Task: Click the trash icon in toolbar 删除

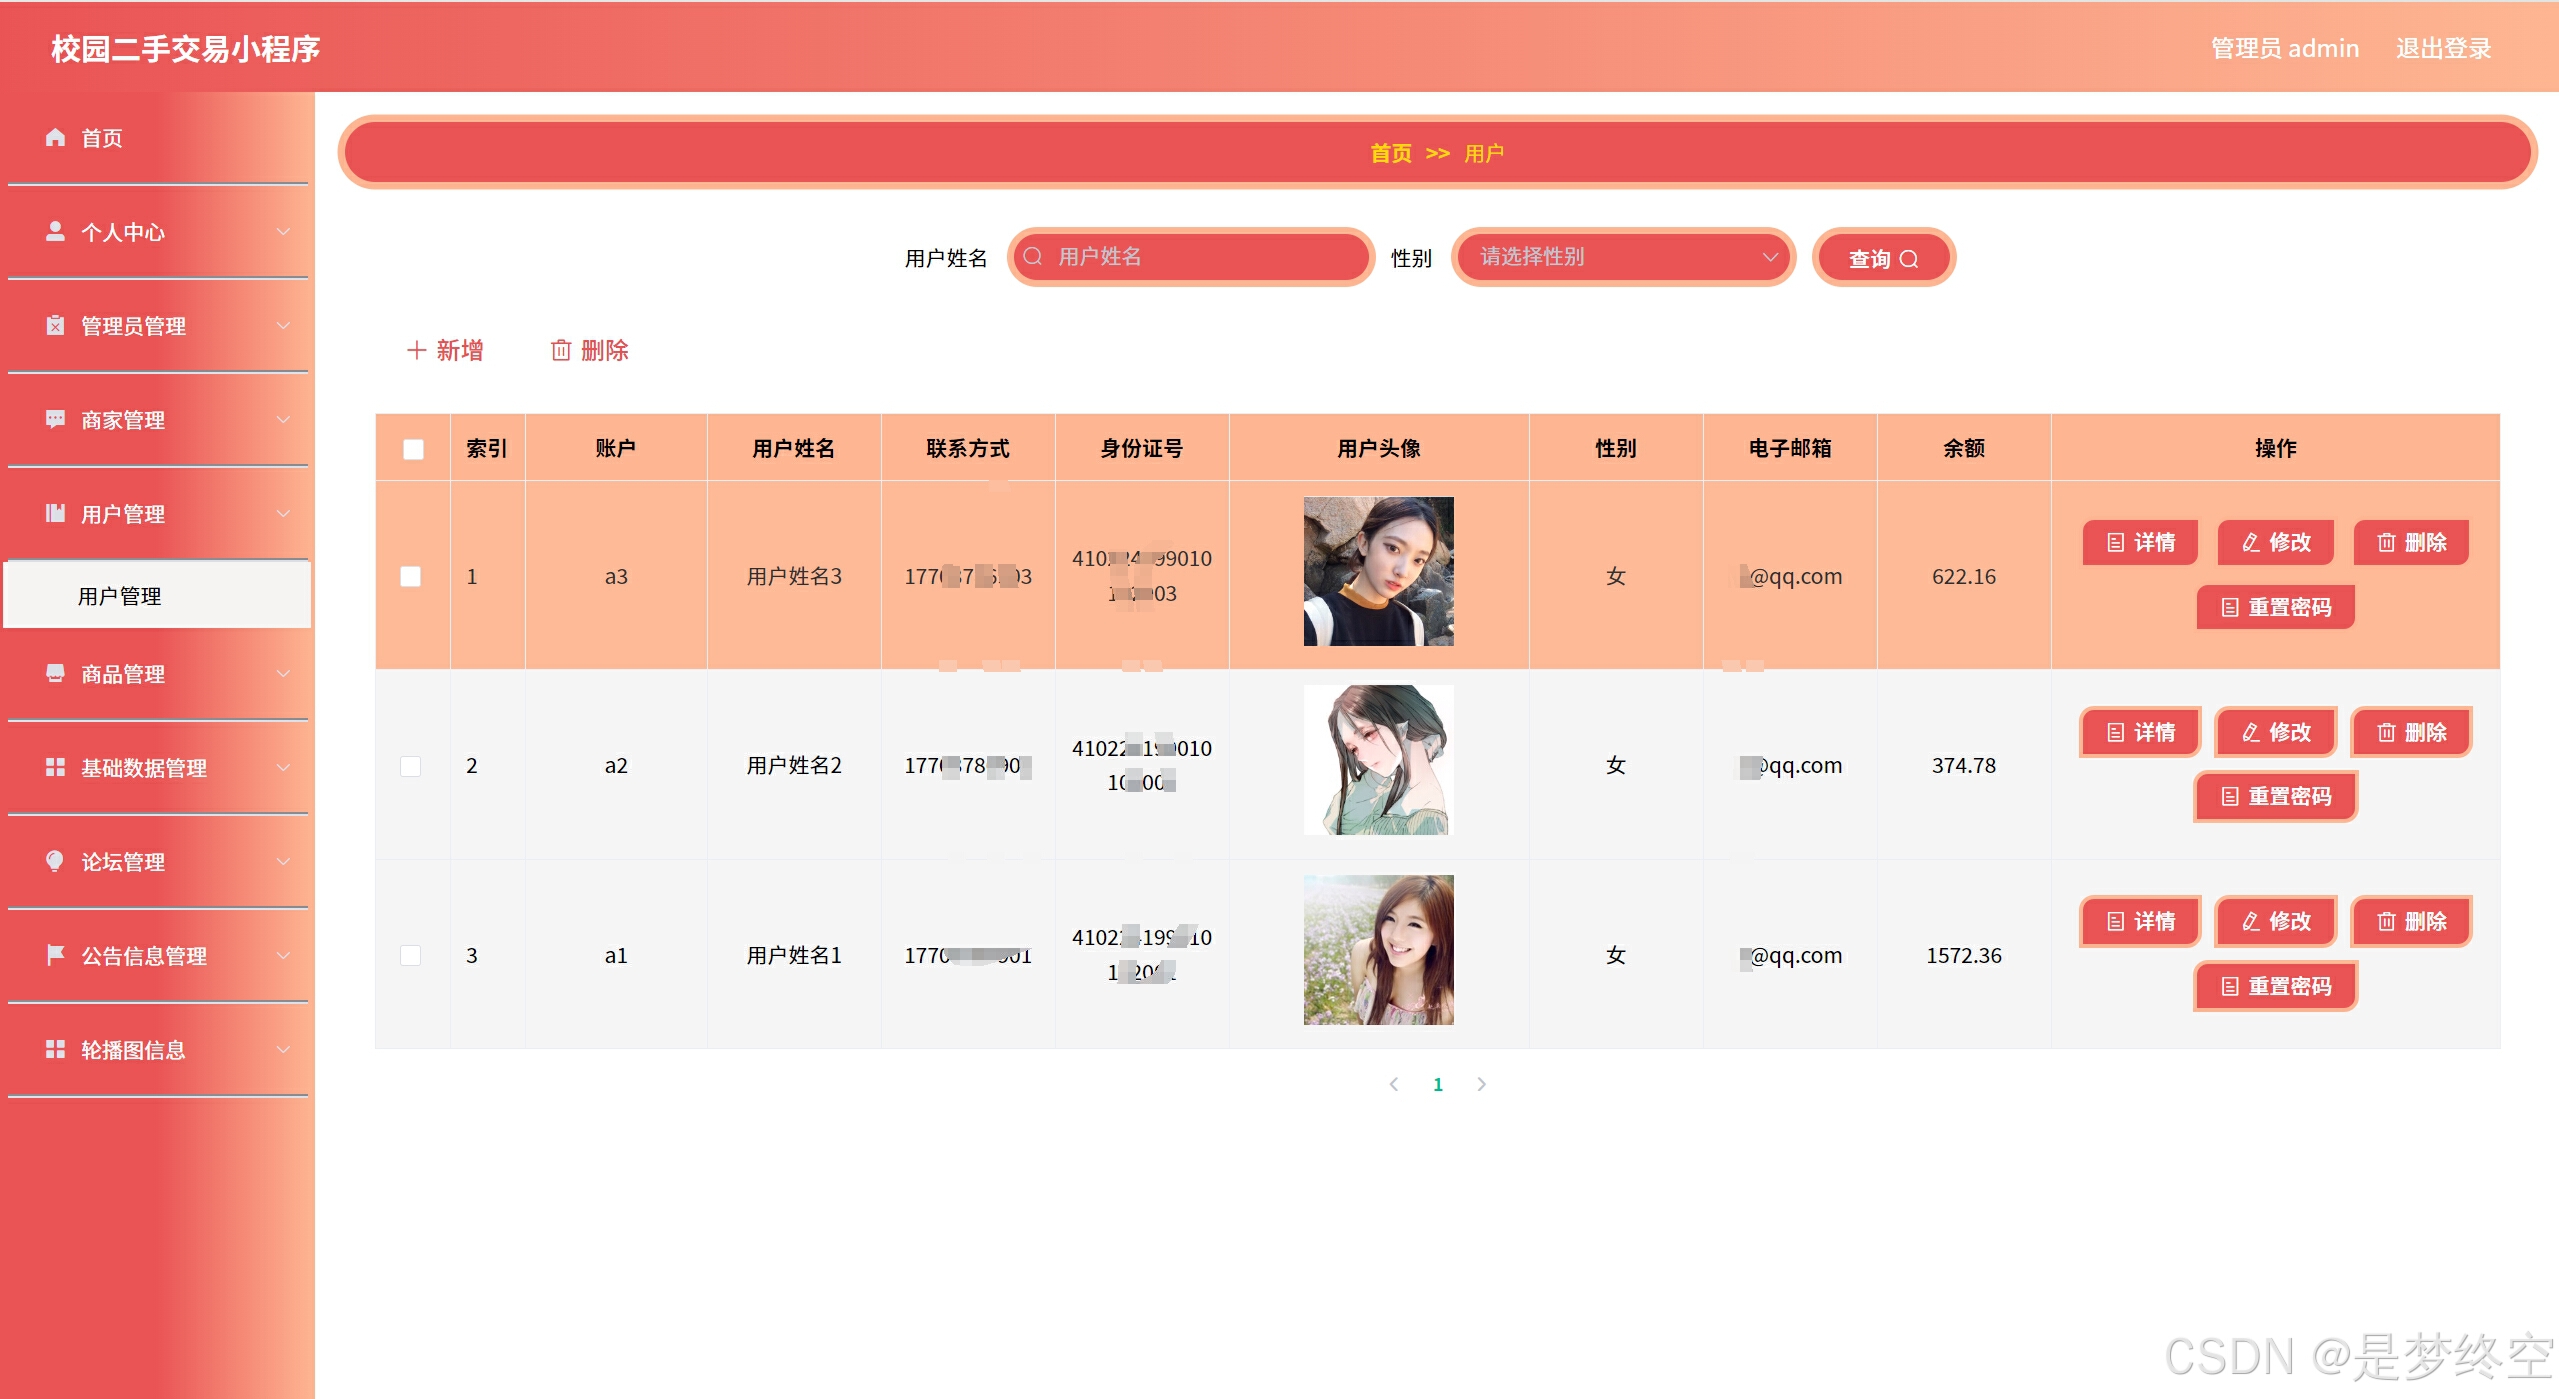Action: [561, 350]
